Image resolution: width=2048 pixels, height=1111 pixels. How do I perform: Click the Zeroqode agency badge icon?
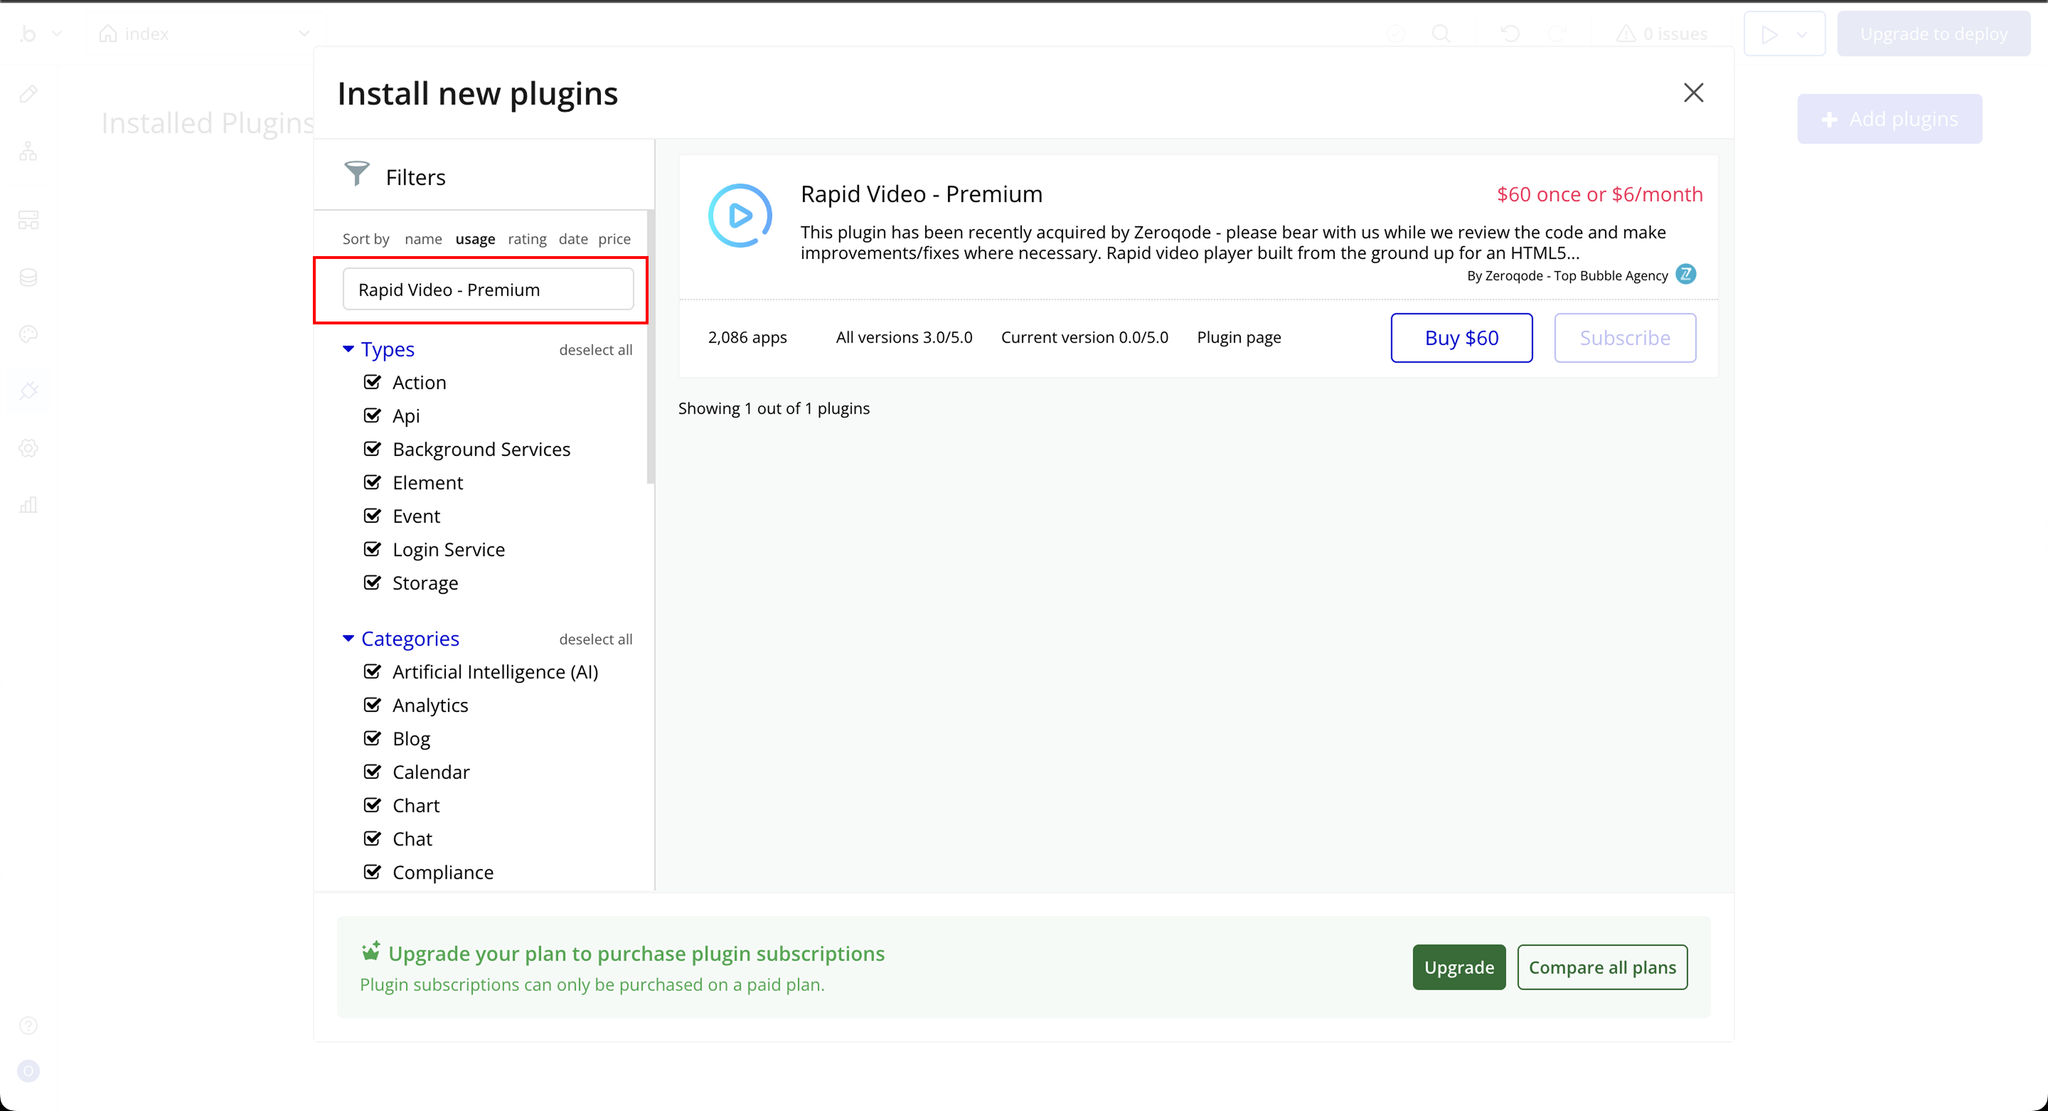click(1686, 274)
